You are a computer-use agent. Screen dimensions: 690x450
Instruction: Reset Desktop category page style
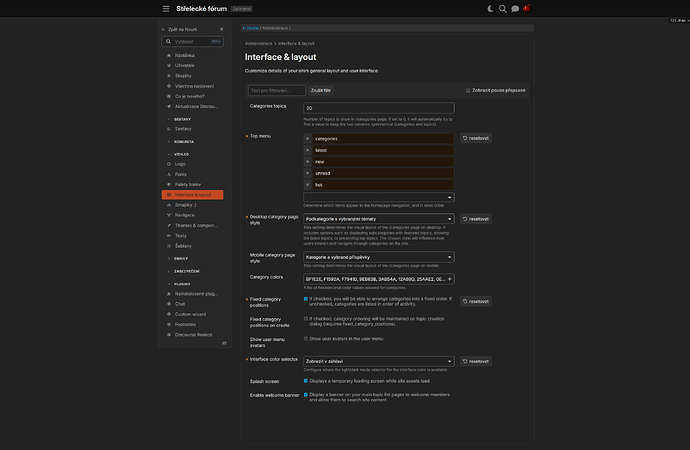[476, 219]
